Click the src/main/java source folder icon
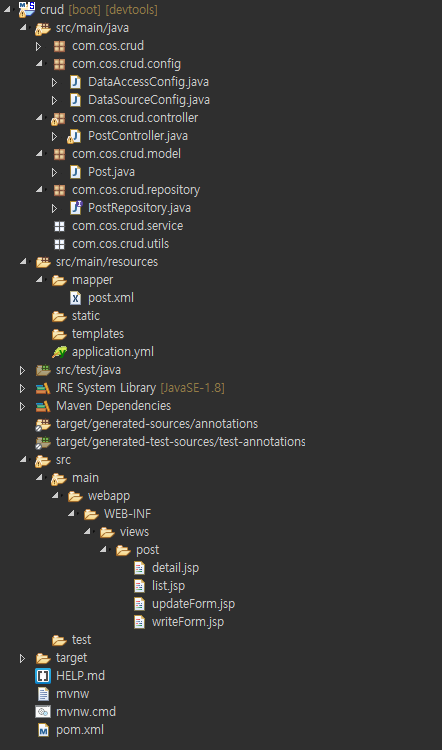 tap(43, 28)
